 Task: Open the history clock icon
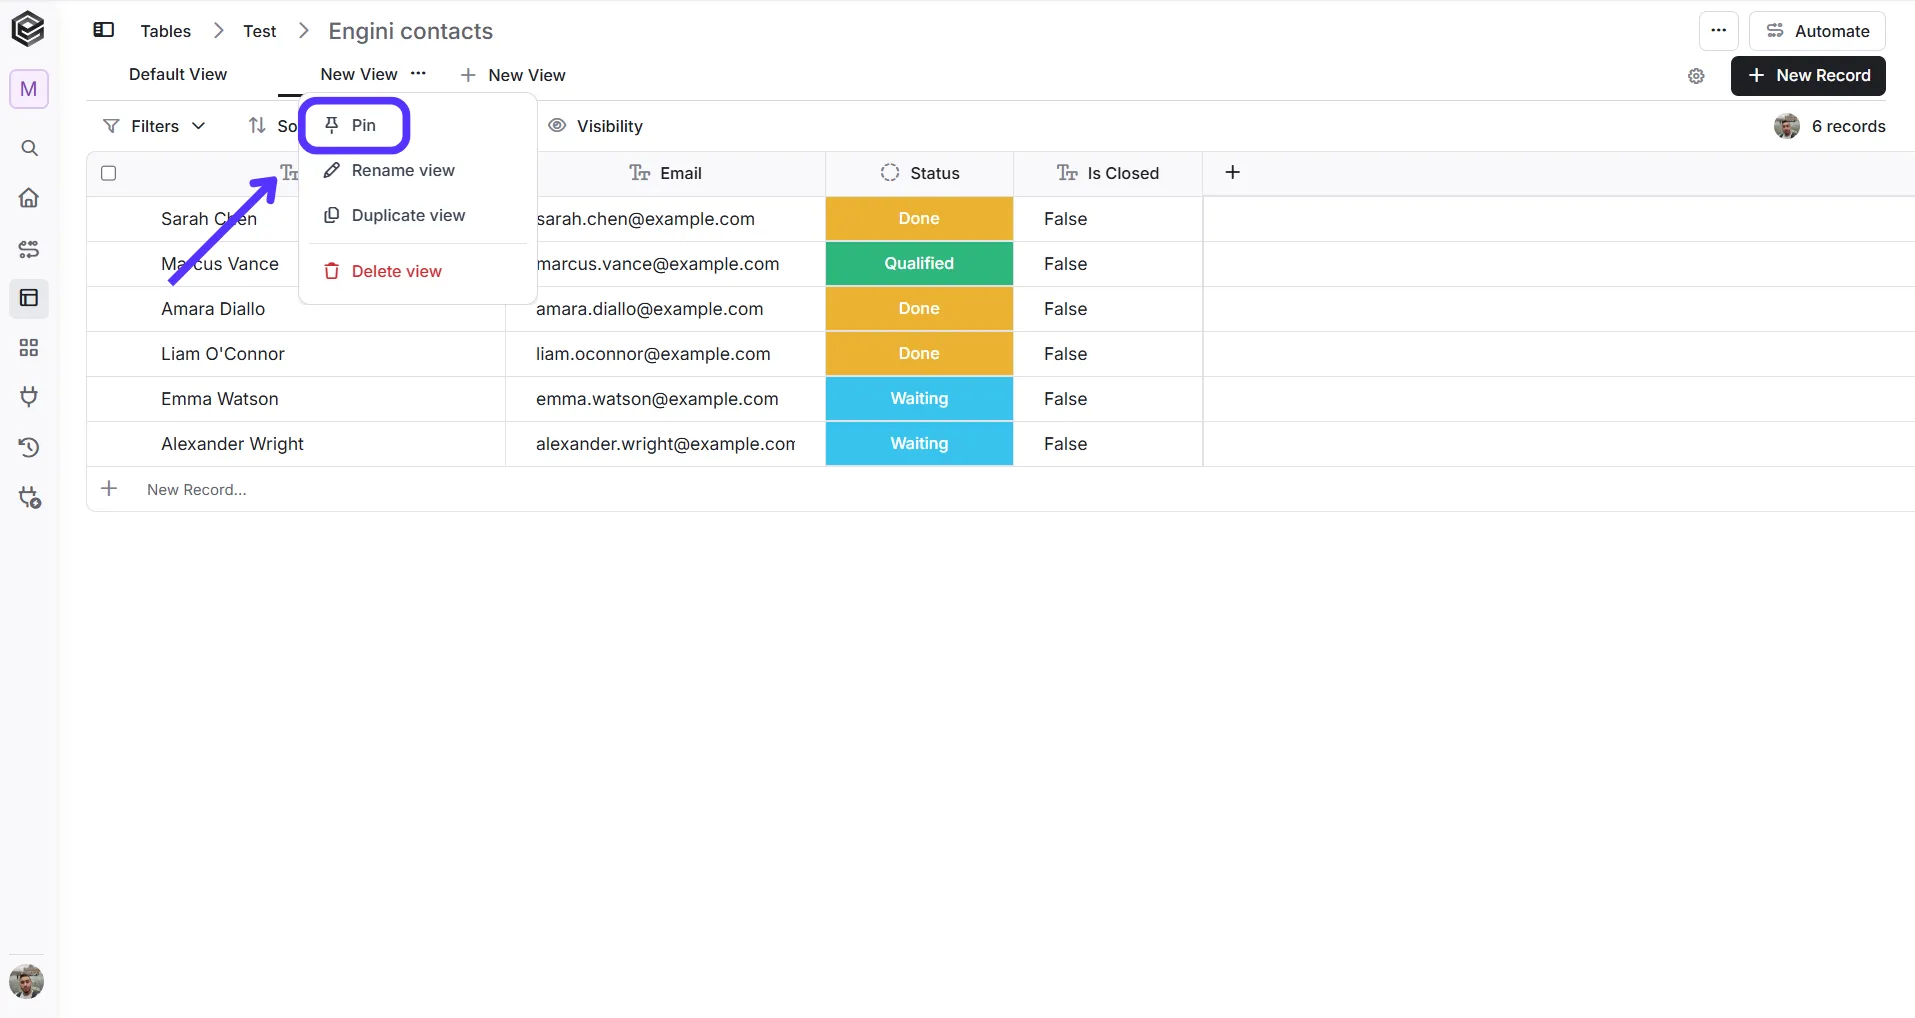(29, 447)
